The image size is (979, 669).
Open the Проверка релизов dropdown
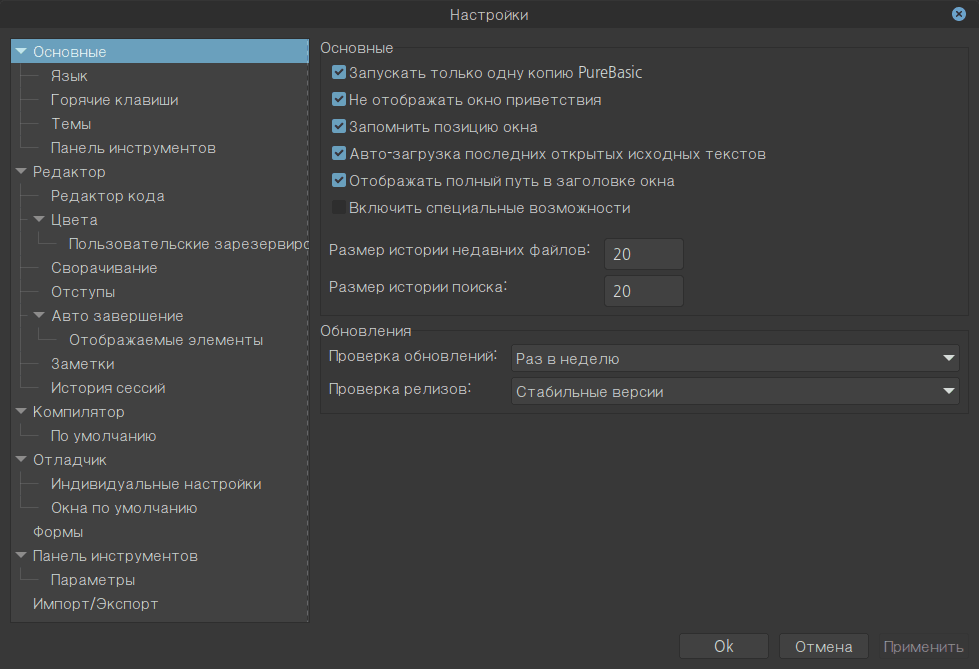(734, 391)
